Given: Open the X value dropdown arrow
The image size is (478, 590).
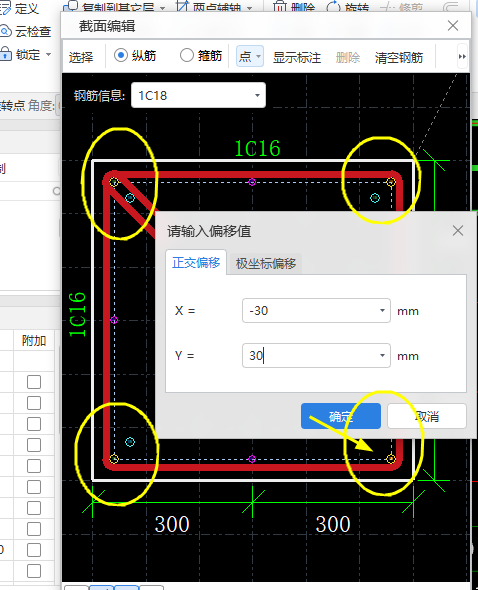Looking at the screenshot, I should pyautogui.click(x=382, y=311).
